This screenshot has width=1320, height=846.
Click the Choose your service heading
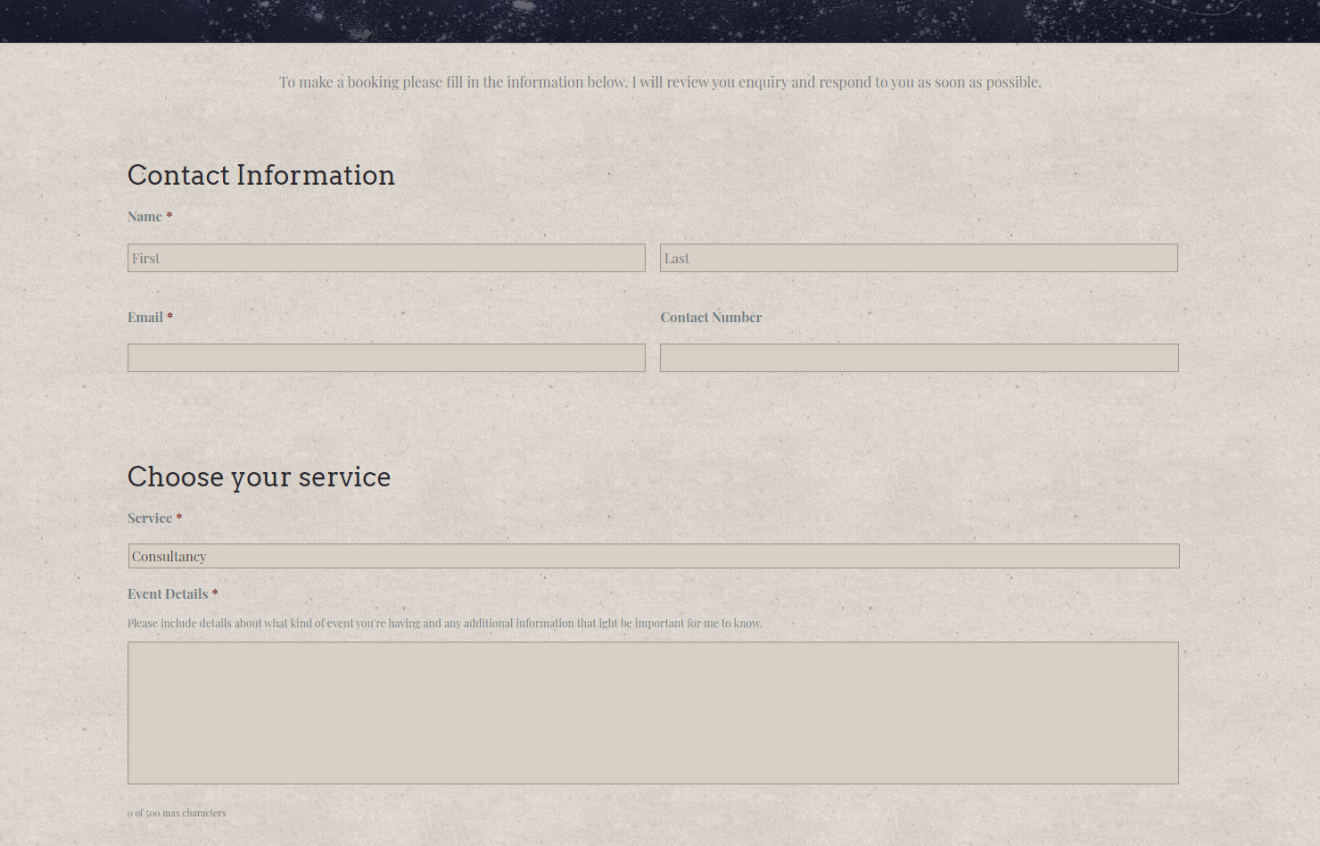pos(259,477)
